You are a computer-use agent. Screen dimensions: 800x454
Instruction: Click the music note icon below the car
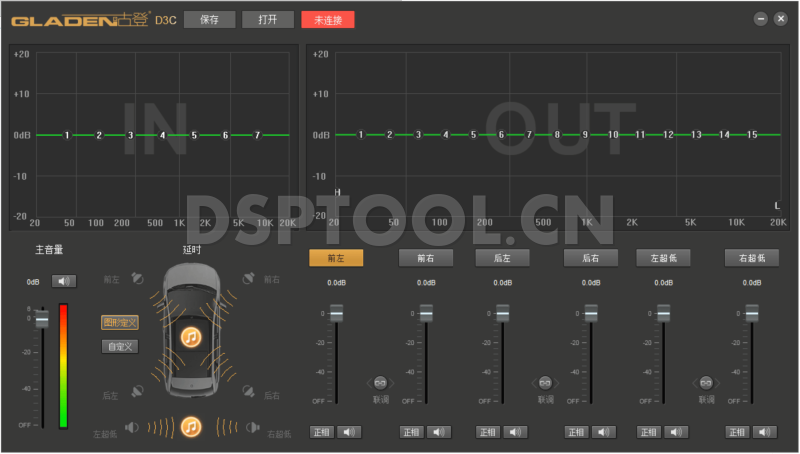pyautogui.click(x=191, y=427)
